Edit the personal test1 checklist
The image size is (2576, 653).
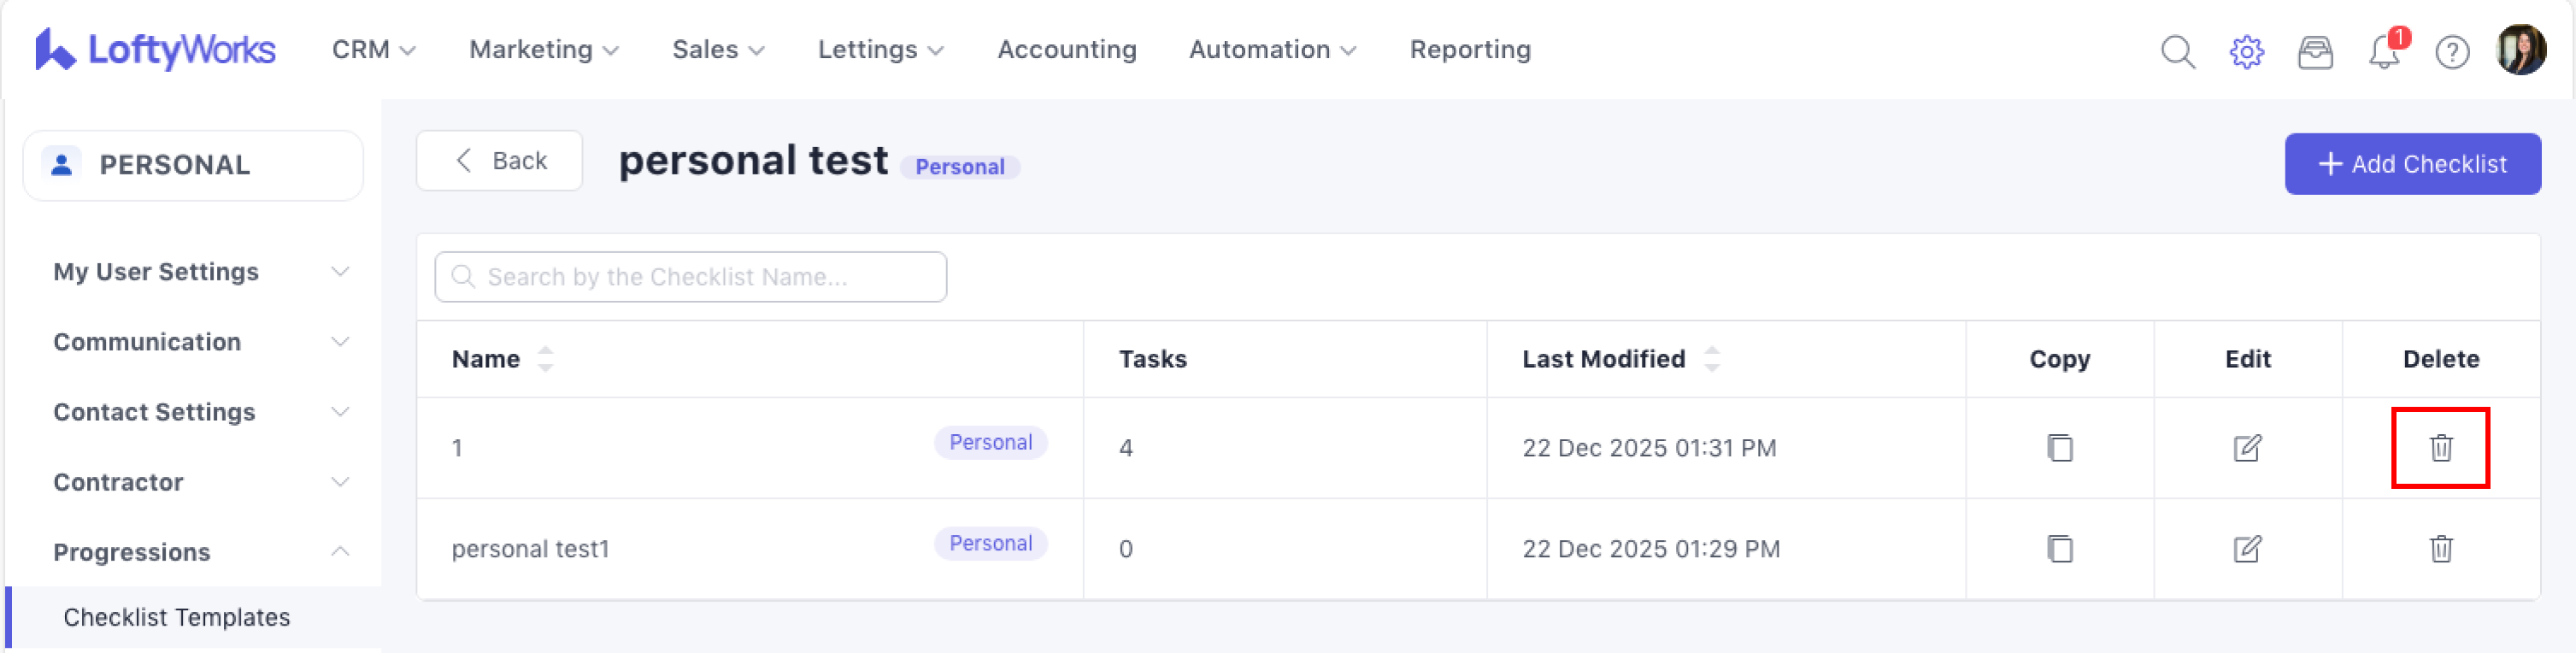click(2247, 549)
